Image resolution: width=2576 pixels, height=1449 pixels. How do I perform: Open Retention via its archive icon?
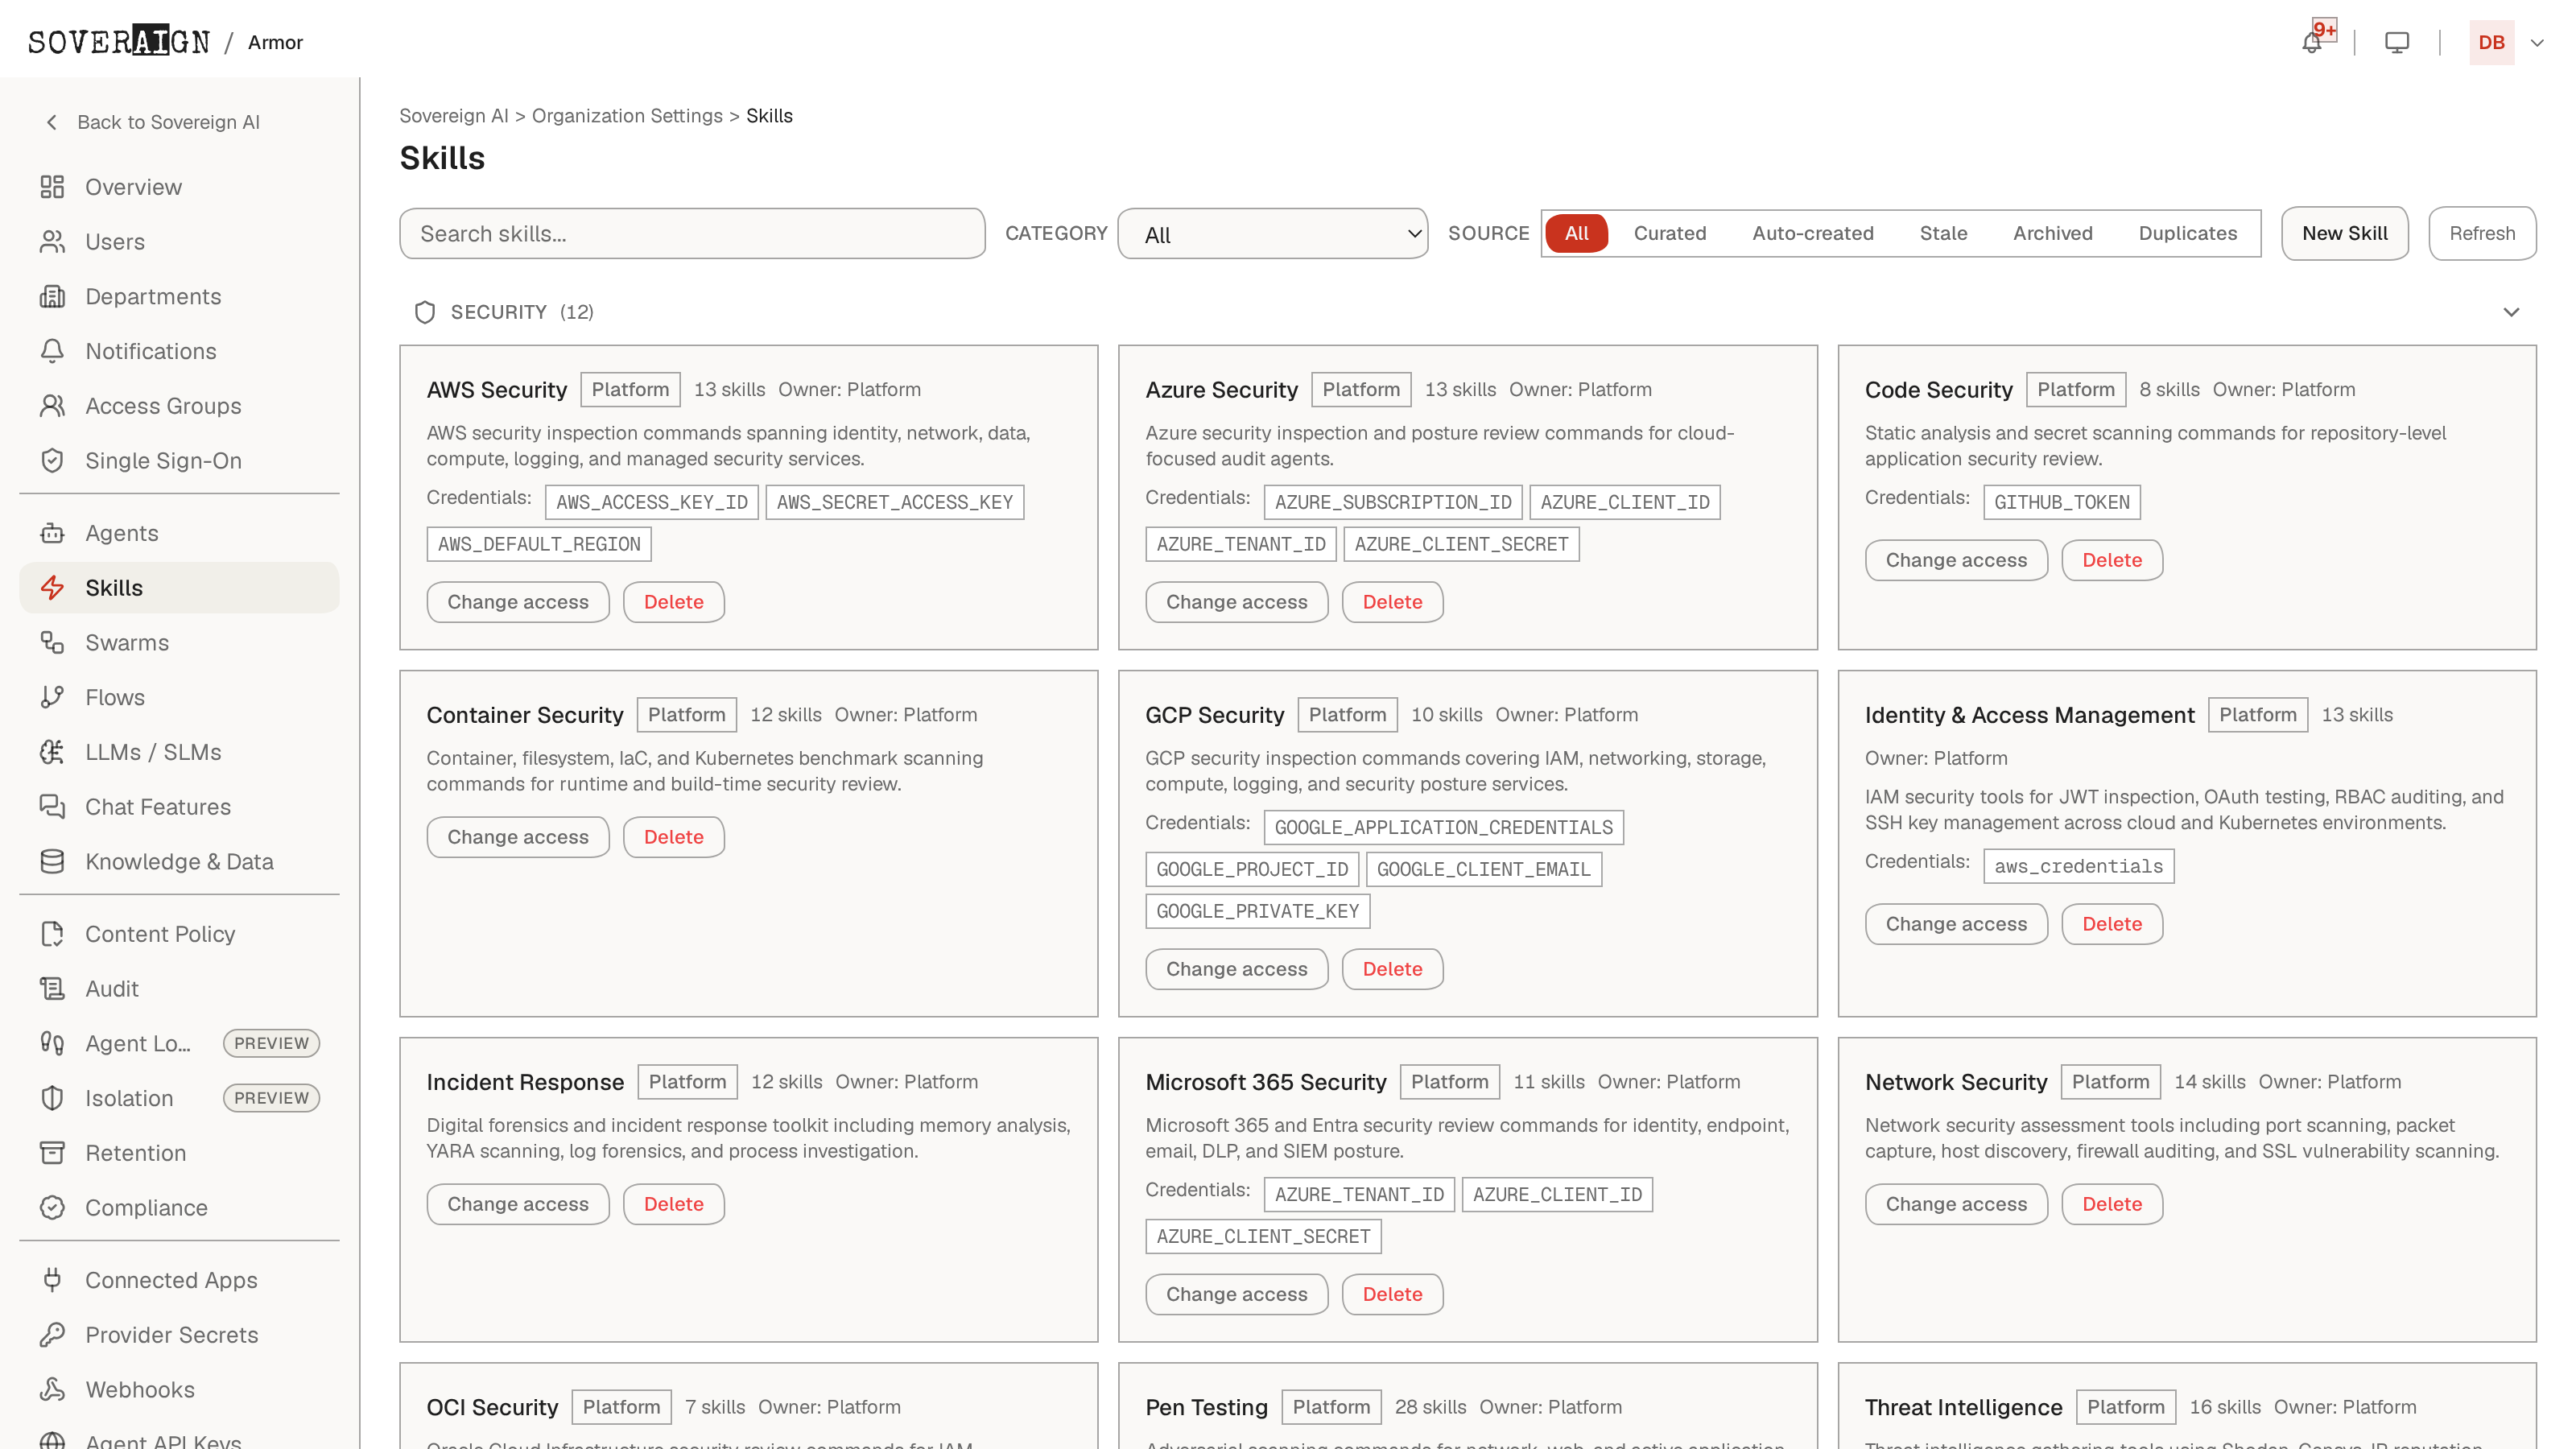[x=52, y=1153]
